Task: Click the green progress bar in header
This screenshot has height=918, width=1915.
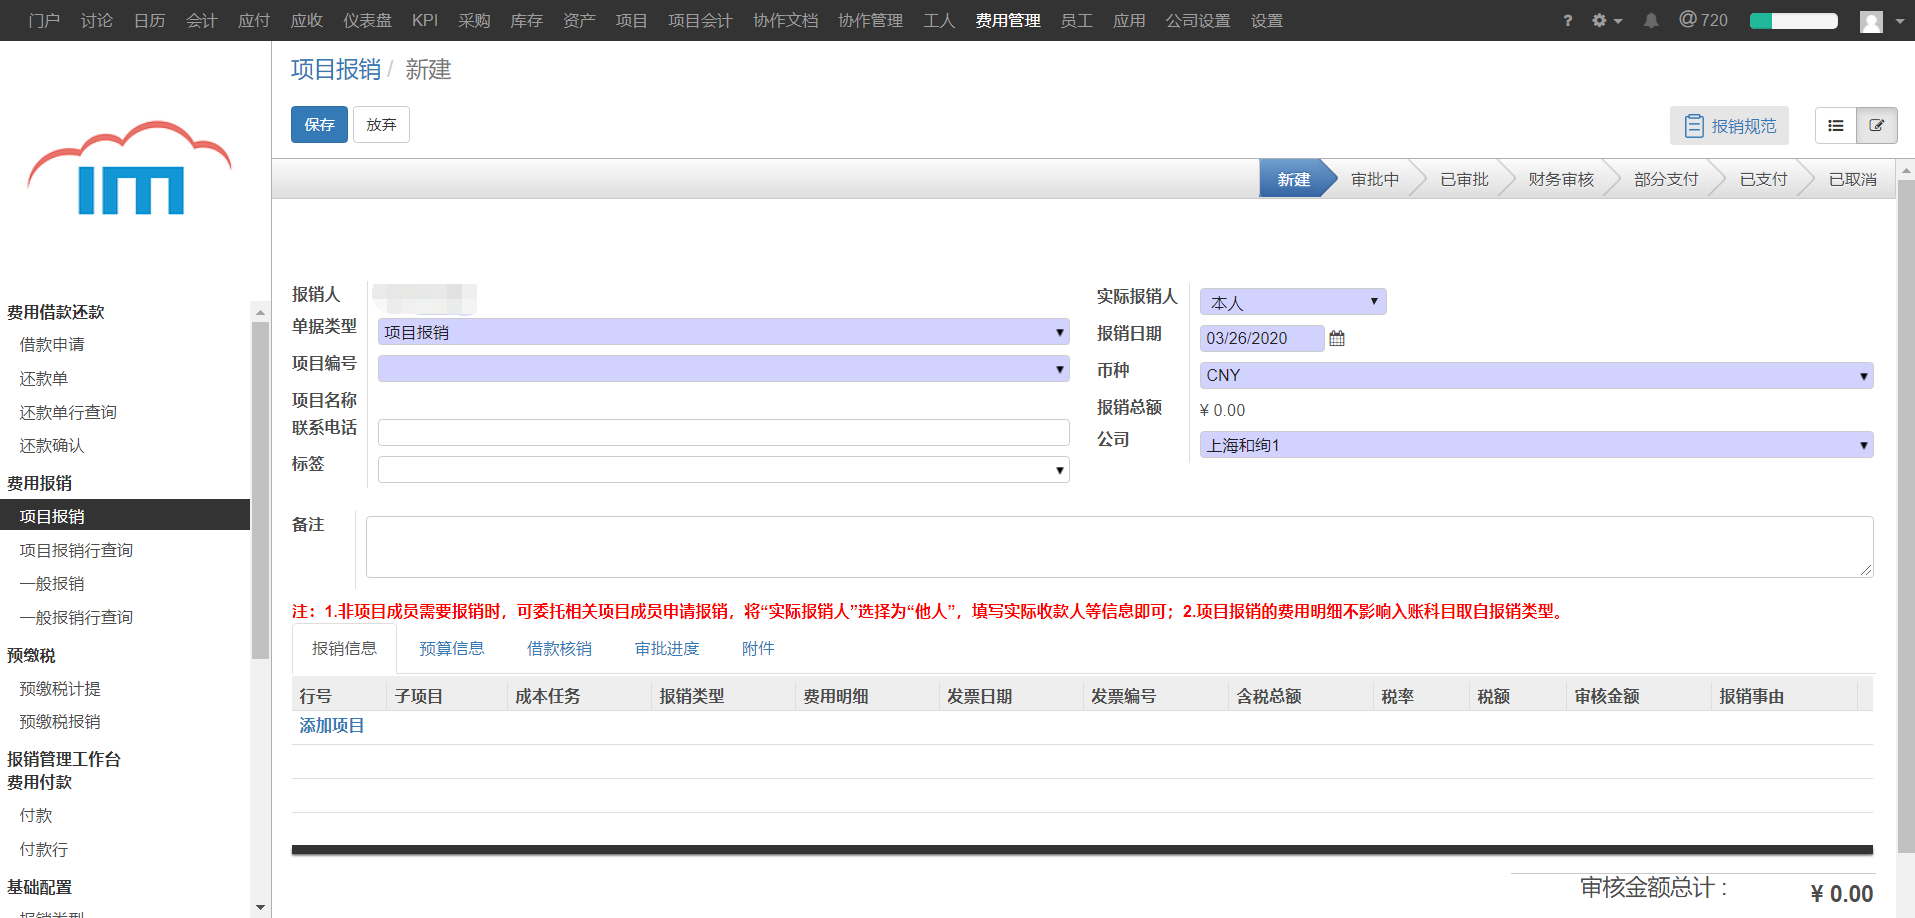Action: (1794, 21)
